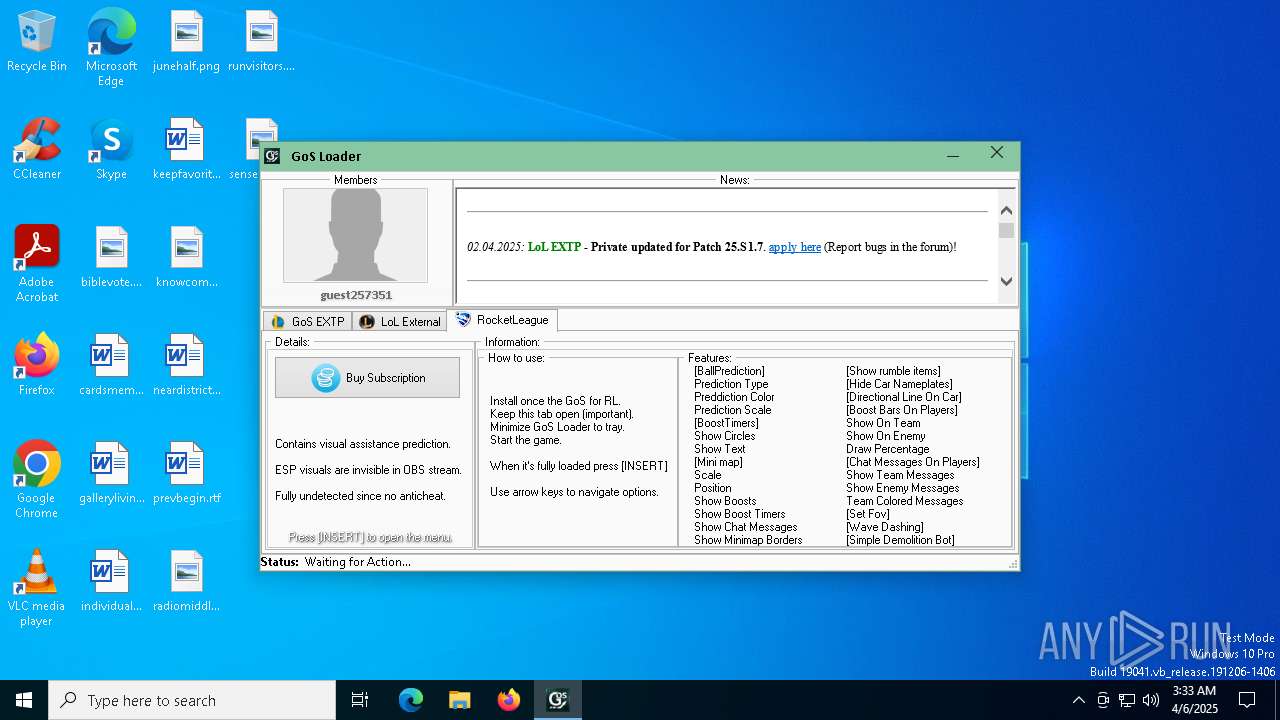Click the guest257351 username label
The width and height of the screenshot is (1280, 720).
[x=356, y=295]
